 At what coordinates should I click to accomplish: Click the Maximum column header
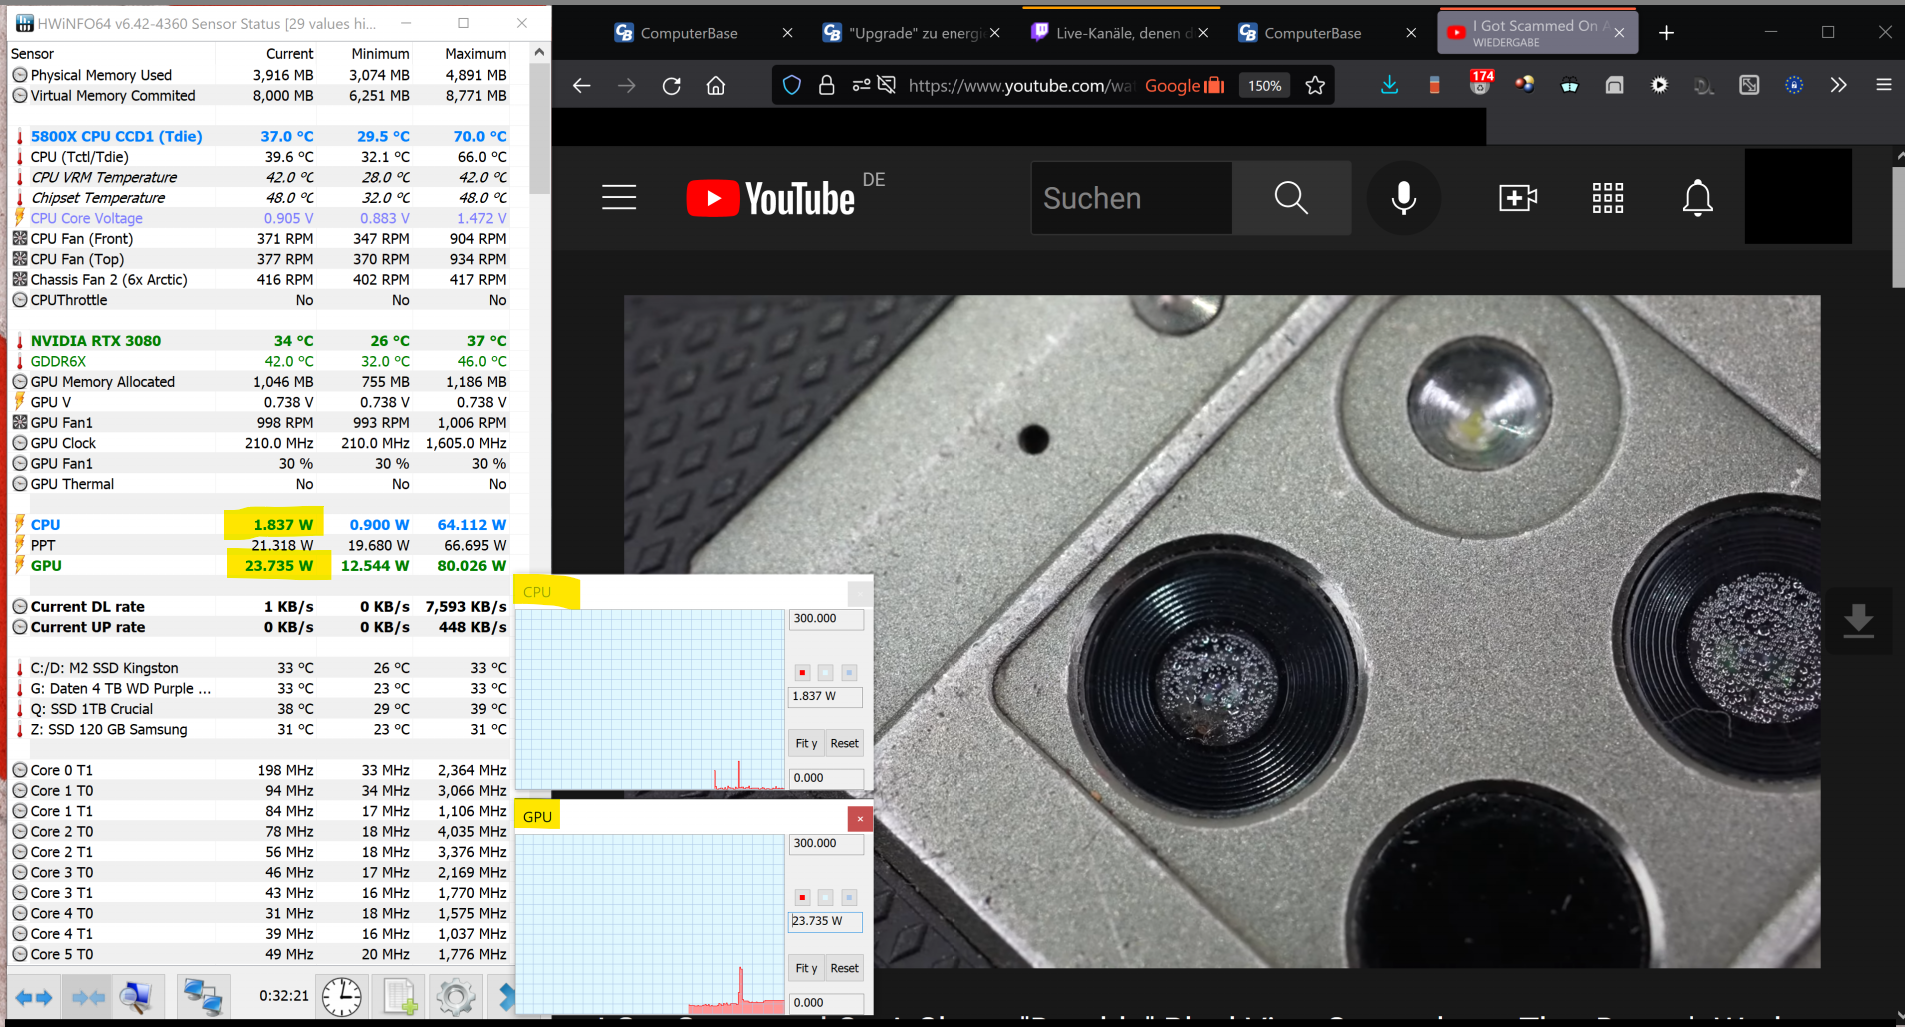click(476, 54)
